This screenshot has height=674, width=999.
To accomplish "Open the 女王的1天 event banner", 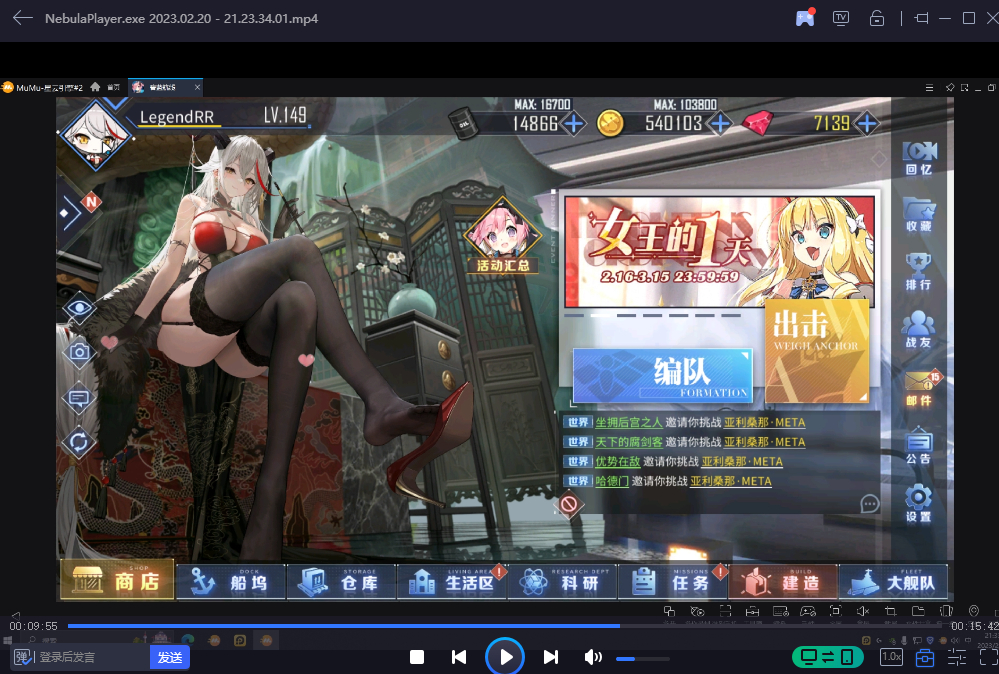I will point(719,252).
